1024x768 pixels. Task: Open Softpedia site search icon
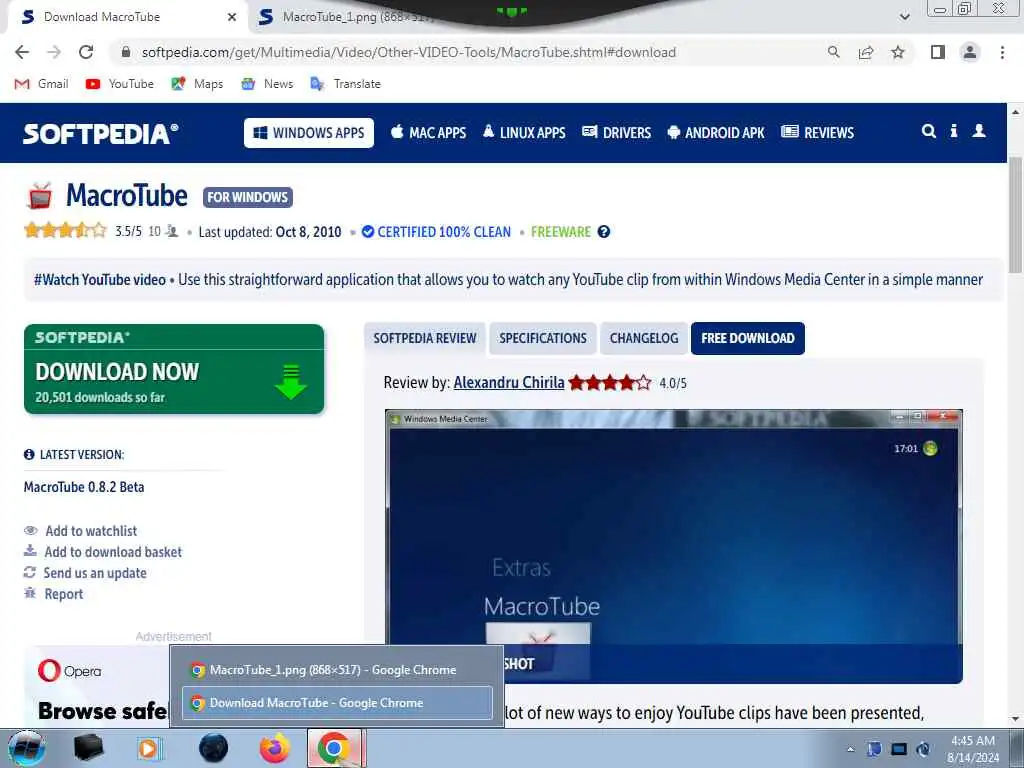click(929, 131)
